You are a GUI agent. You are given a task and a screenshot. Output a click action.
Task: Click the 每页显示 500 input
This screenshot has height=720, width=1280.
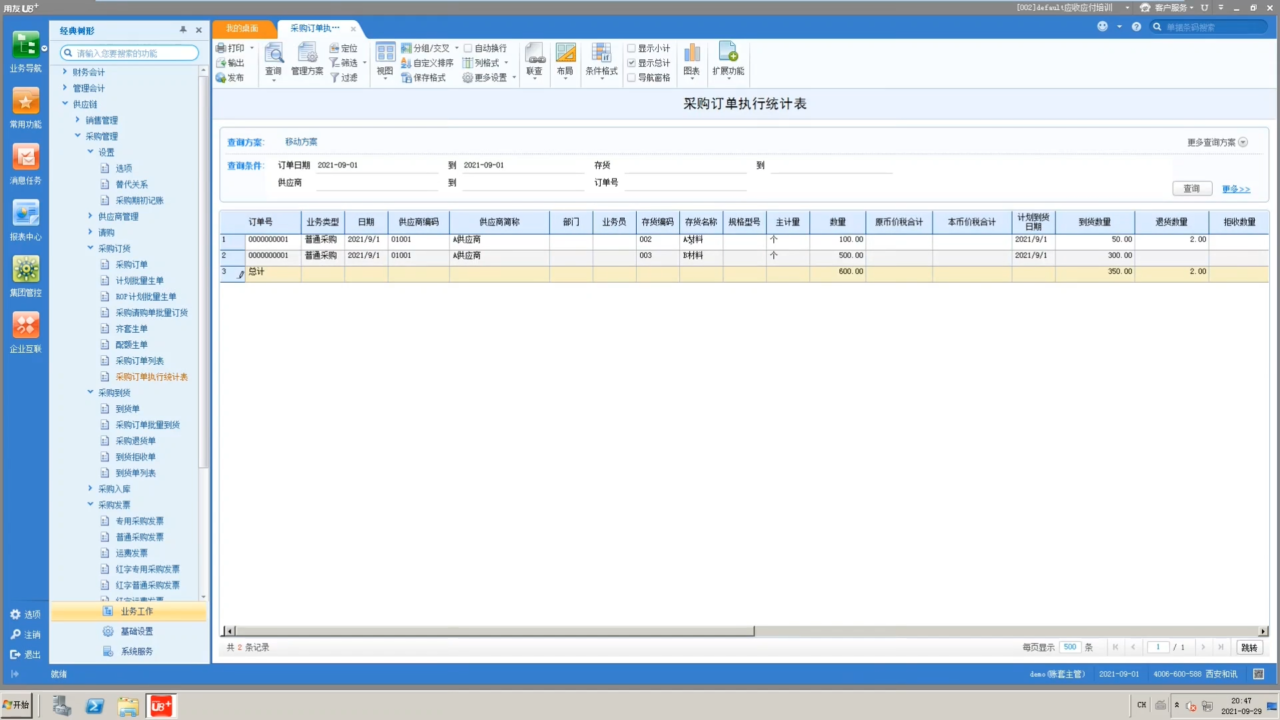point(1070,647)
